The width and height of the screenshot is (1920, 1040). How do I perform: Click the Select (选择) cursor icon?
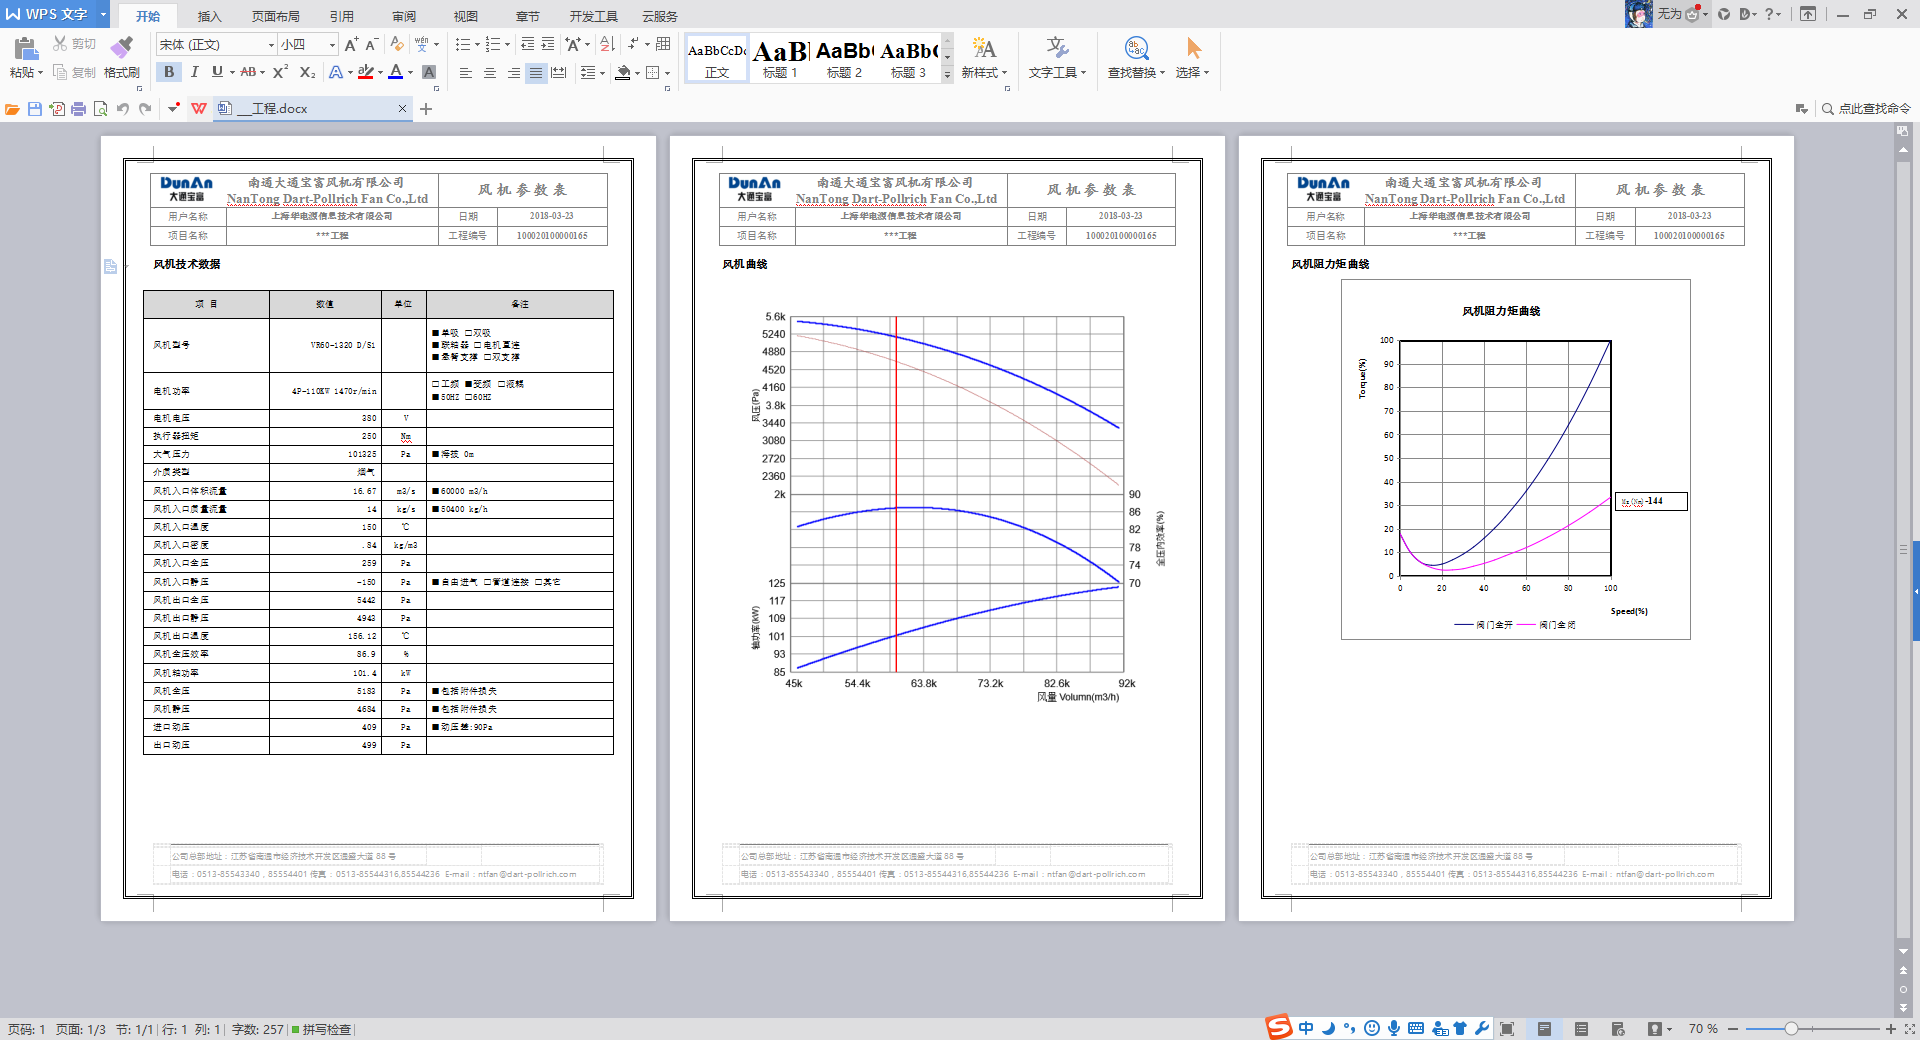pyautogui.click(x=1194, y=48)
